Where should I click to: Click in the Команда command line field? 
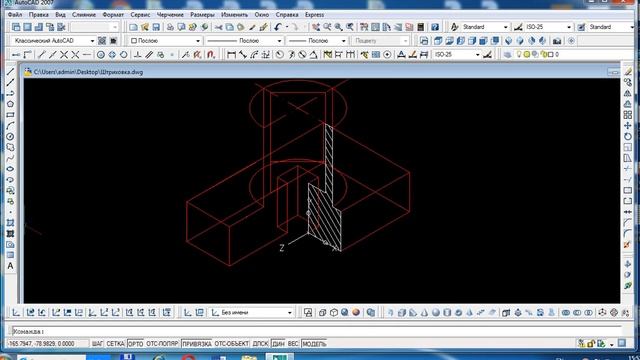[x=316, y=331]
